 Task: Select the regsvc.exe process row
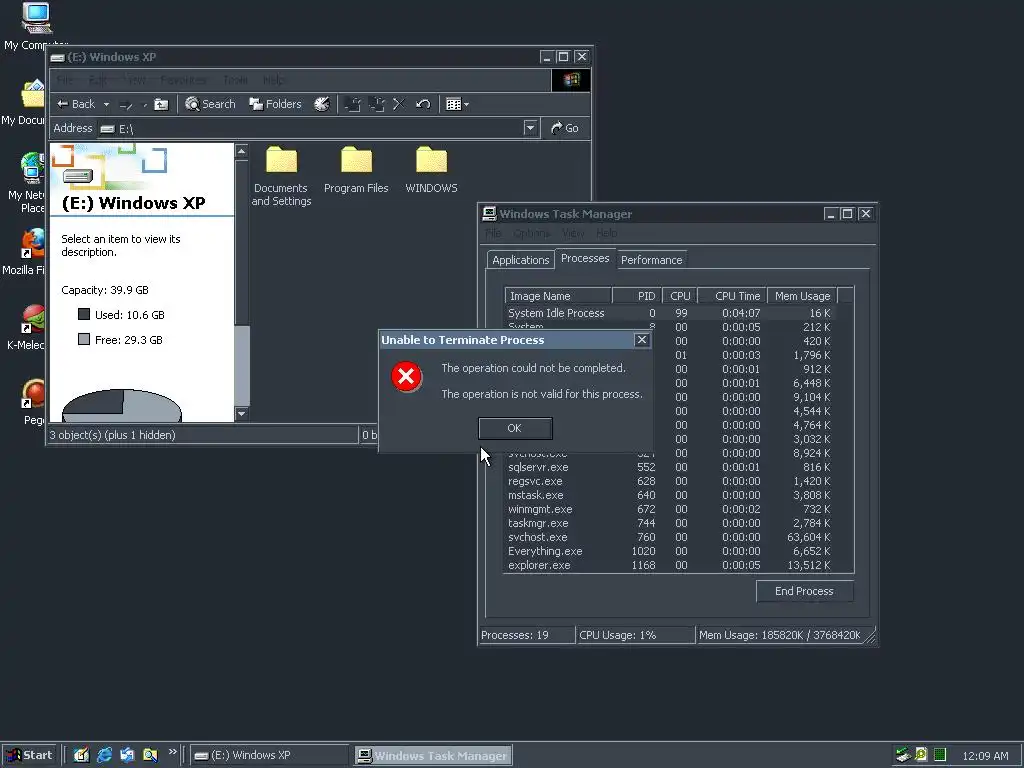pyautogui.click(x=671, y=481)
